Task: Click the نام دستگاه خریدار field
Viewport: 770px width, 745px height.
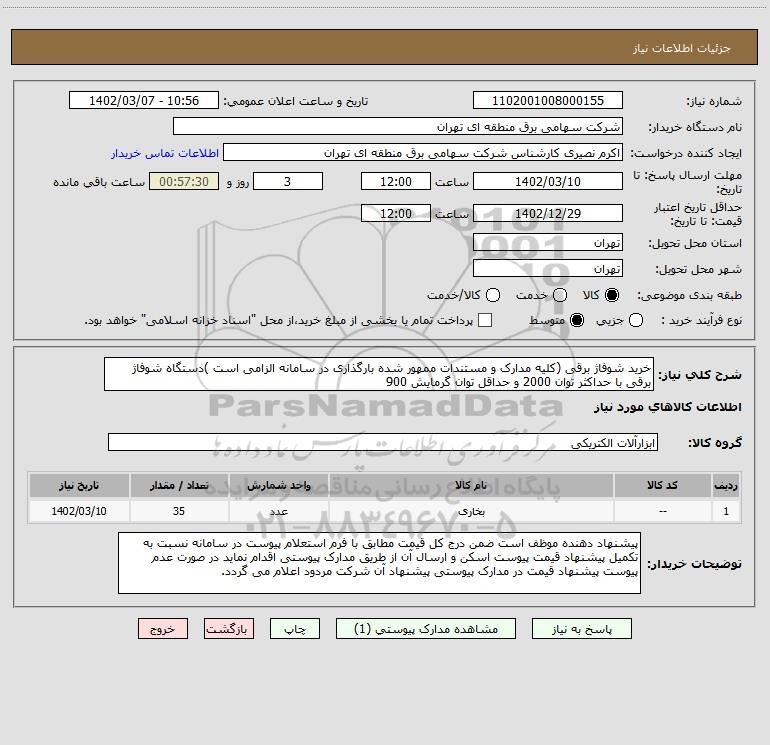Action: click(398, 127)
